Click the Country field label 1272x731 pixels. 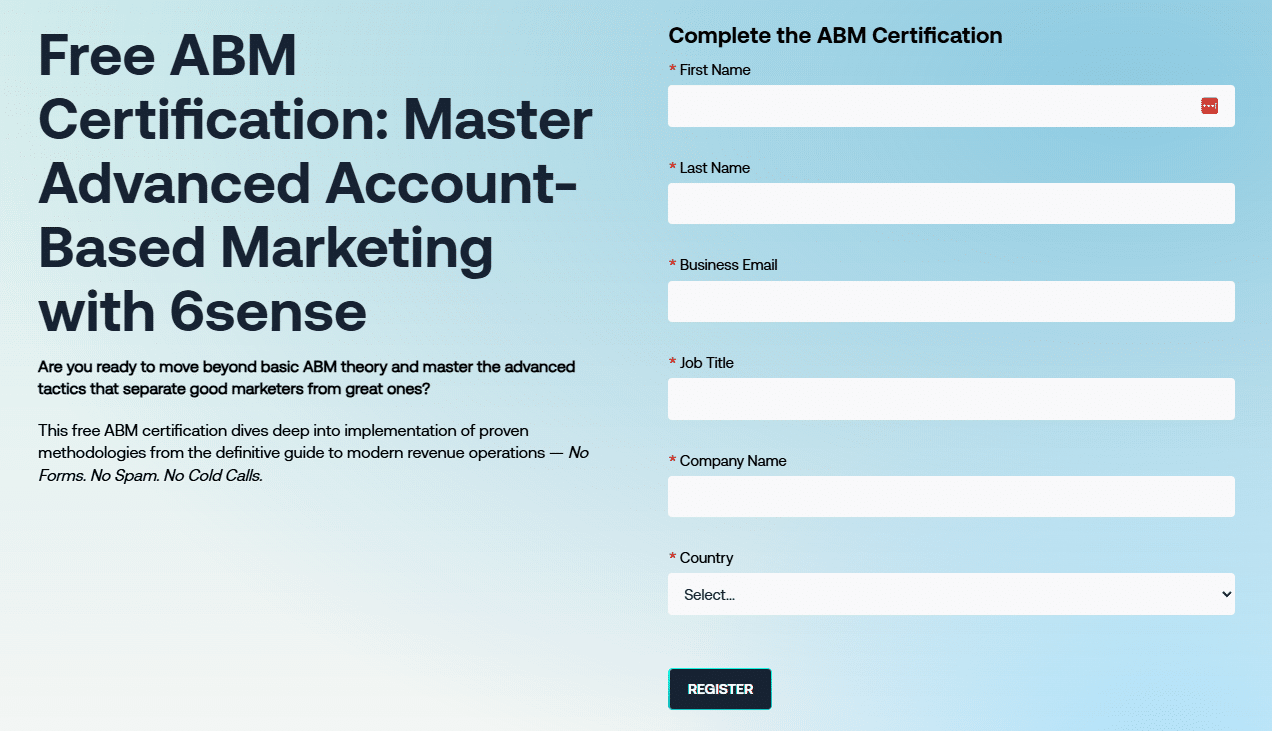point(706,558)
